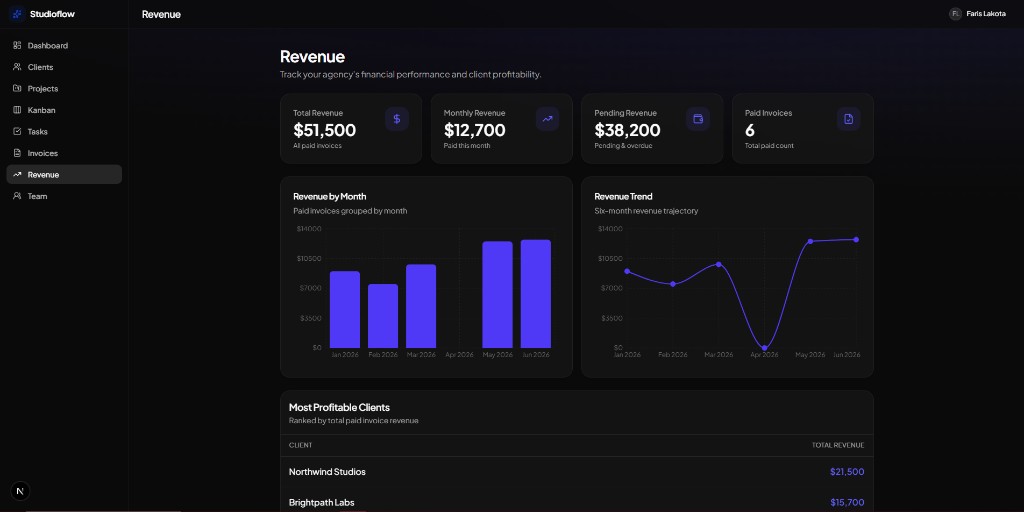The image size is (1024, 512).
Task: Open Dashboard from the sidebar
Action: click(64, 46)
